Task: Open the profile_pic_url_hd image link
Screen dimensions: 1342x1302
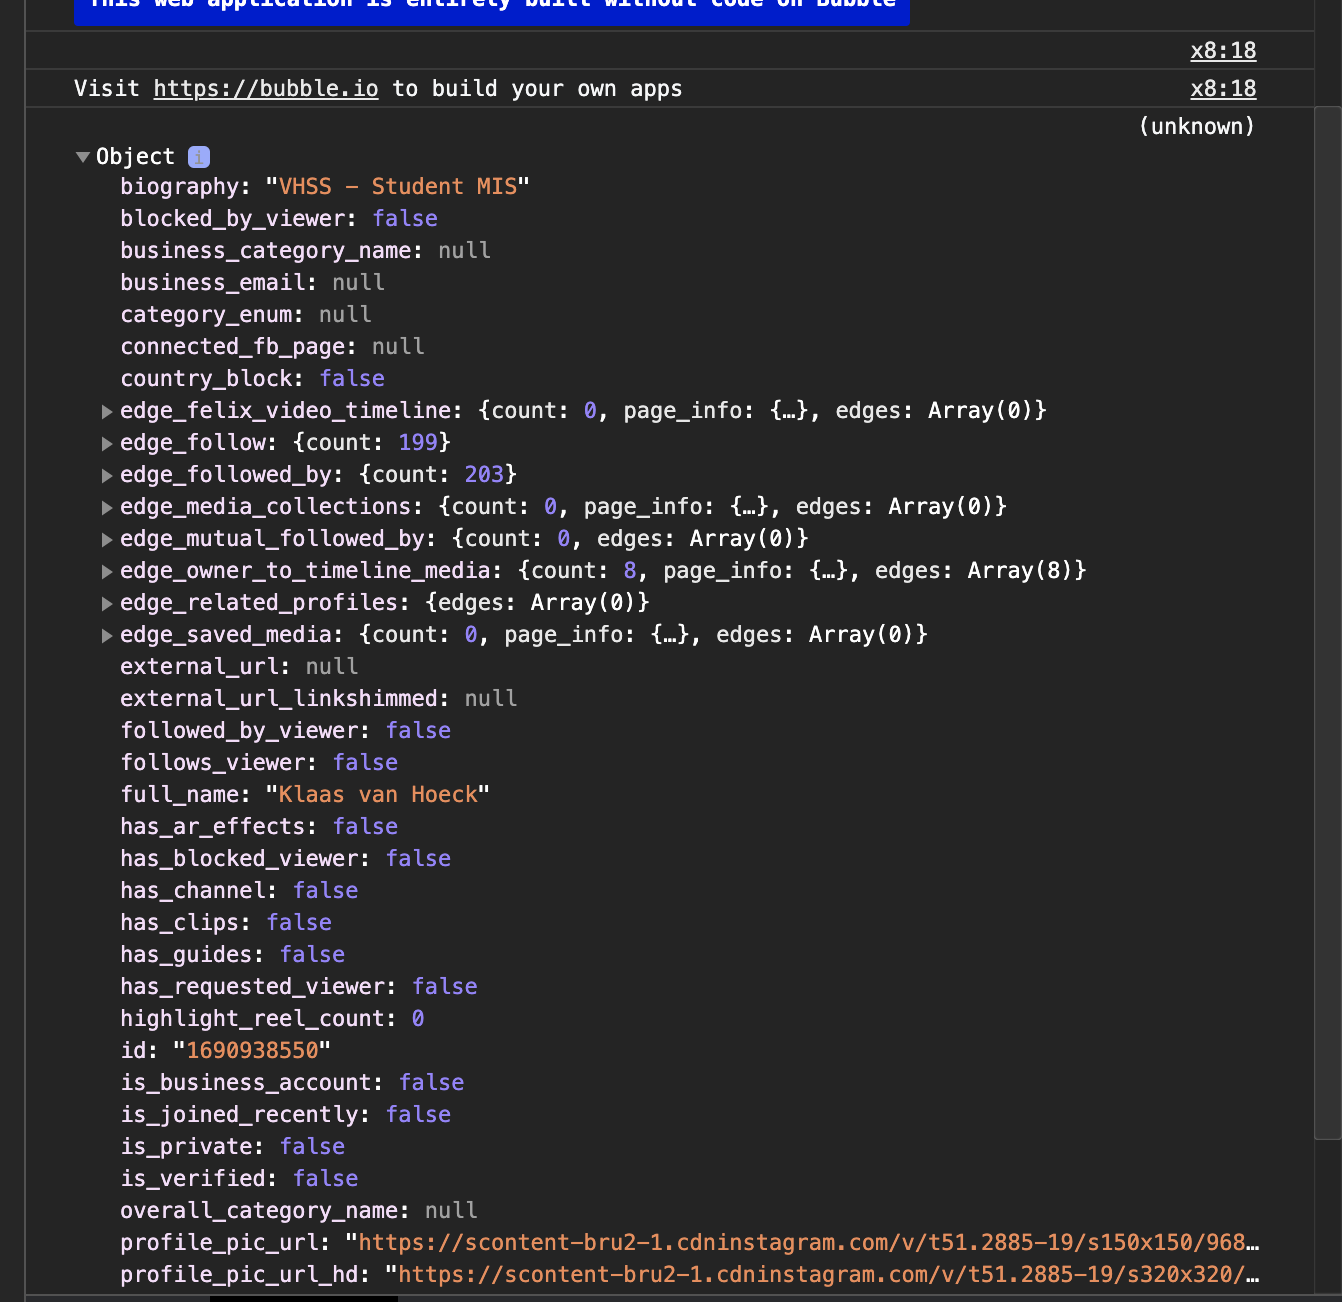Action: [x=828, y=1274]
